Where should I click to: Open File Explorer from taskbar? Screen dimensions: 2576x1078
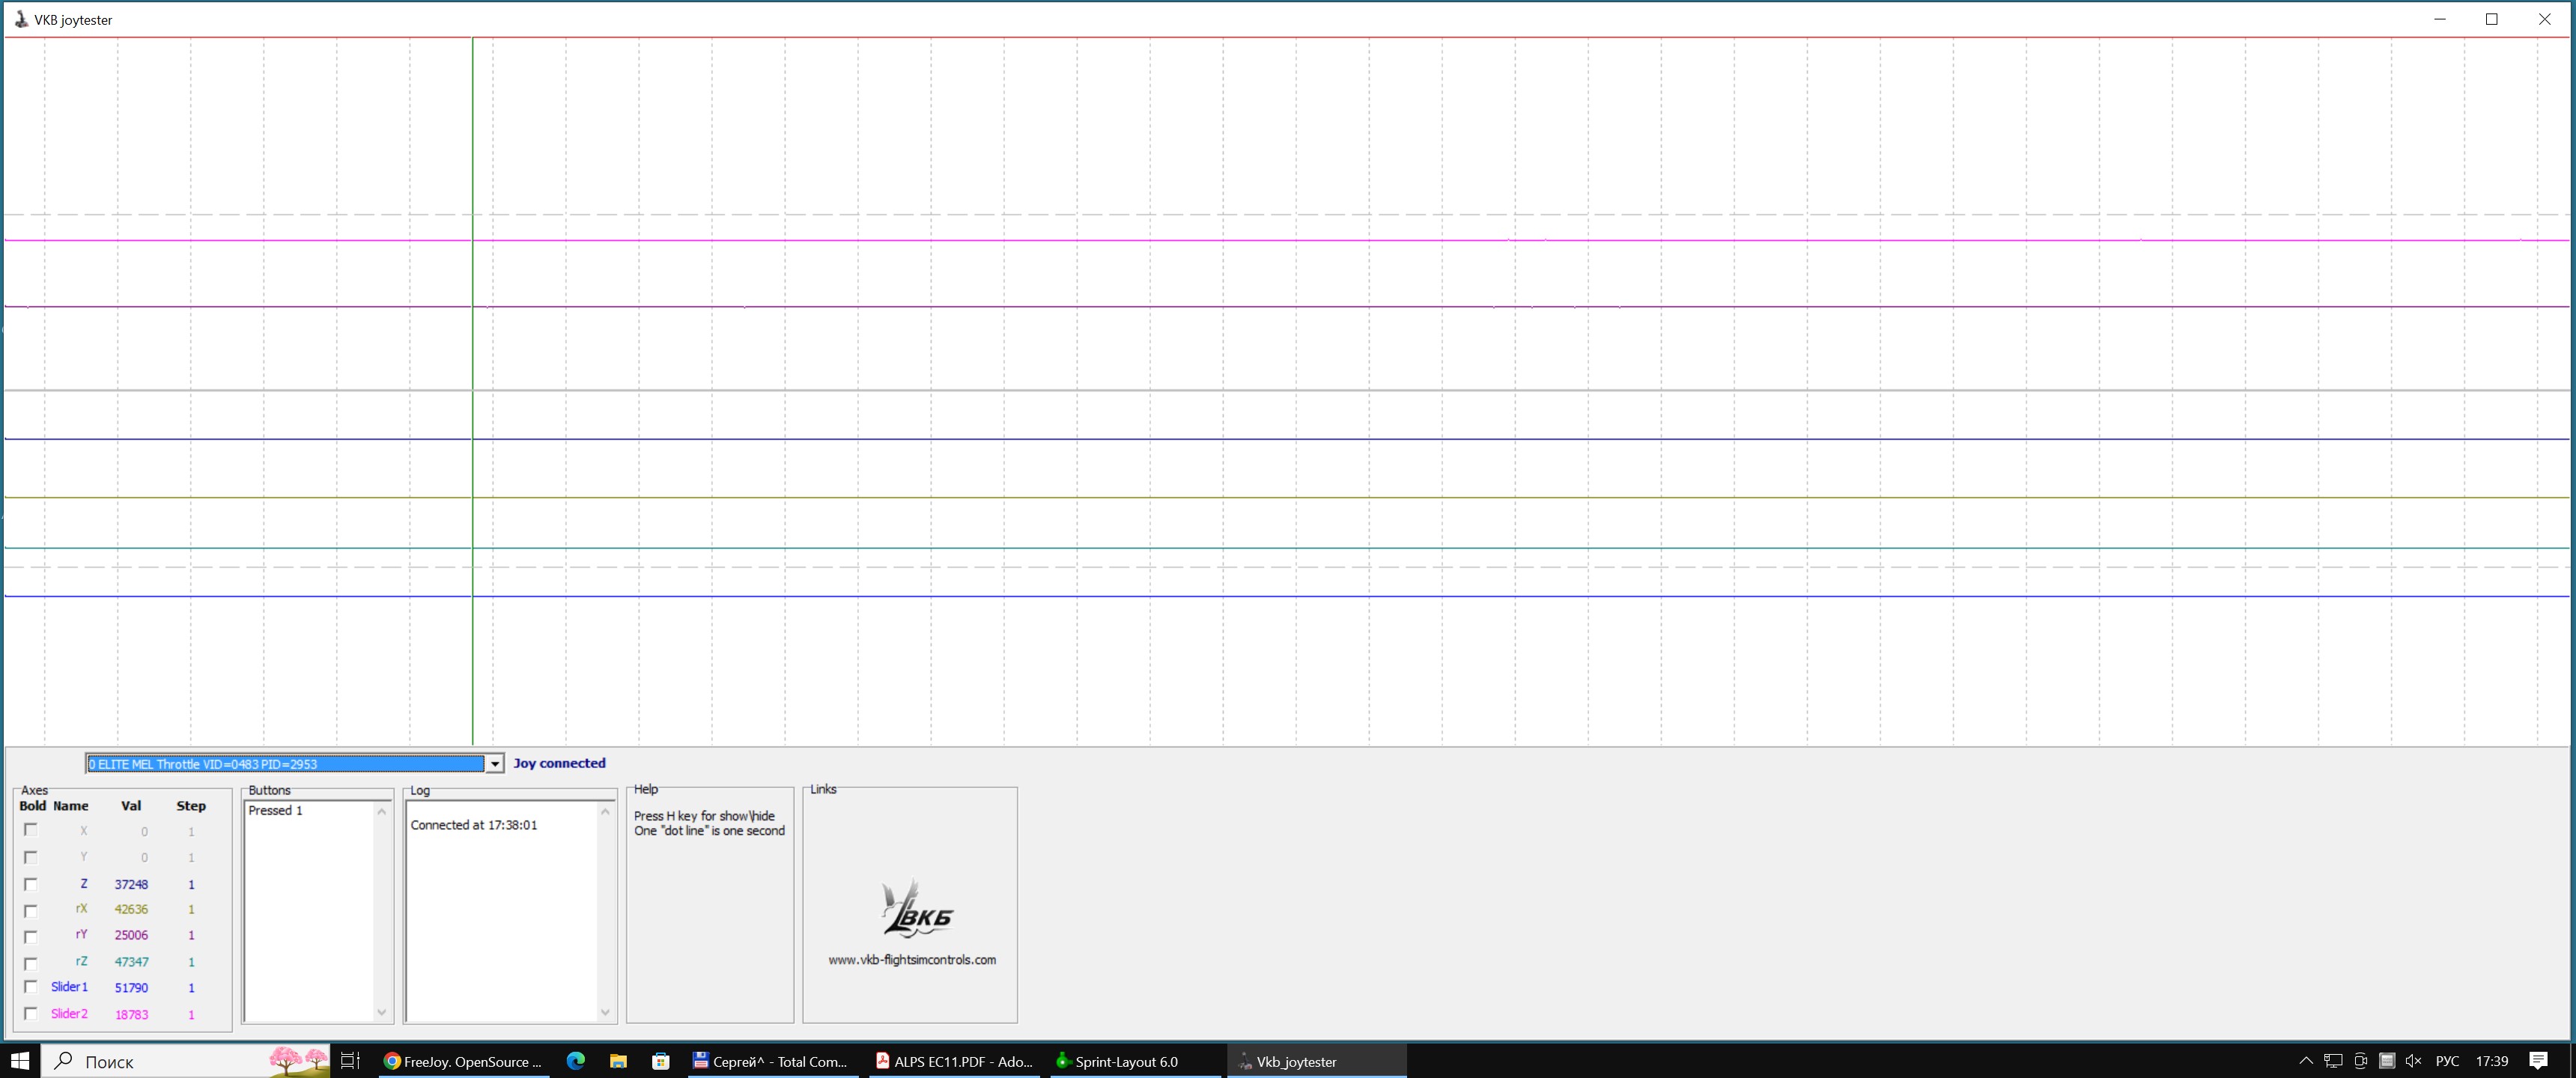[618, 1061]
